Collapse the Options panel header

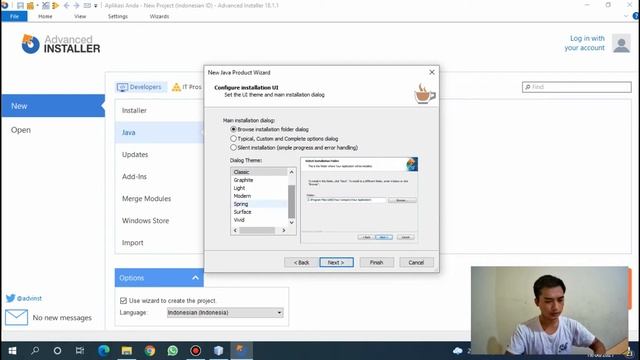159,278
